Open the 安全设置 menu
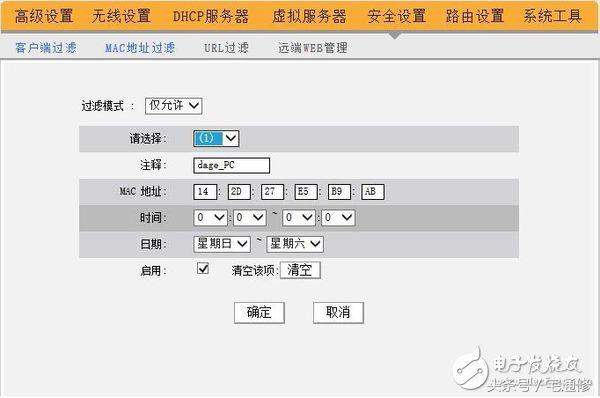 396,16
